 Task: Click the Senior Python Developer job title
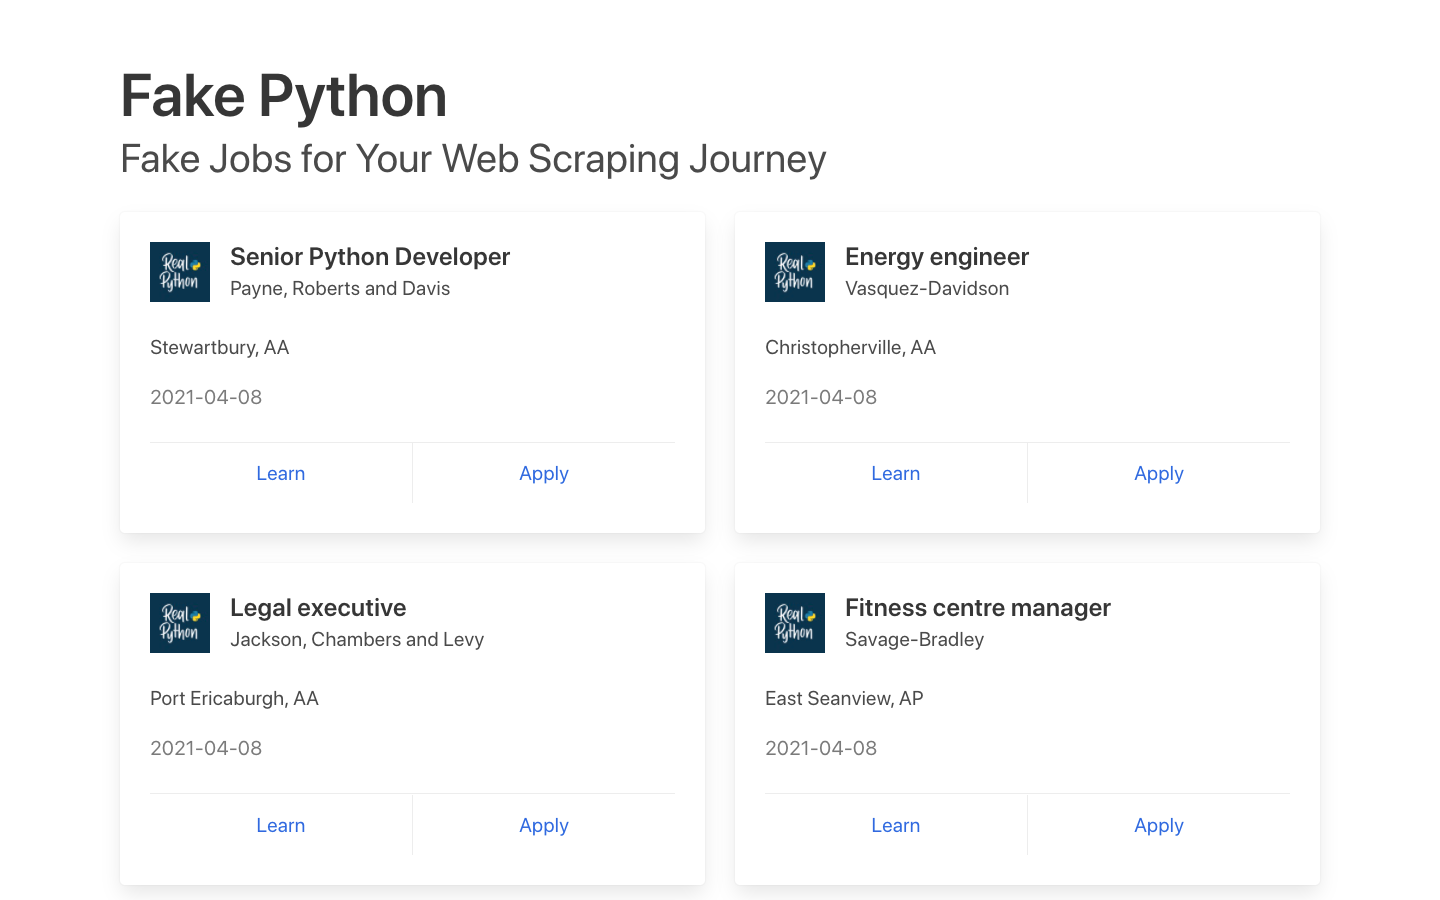tap(370, 256)
